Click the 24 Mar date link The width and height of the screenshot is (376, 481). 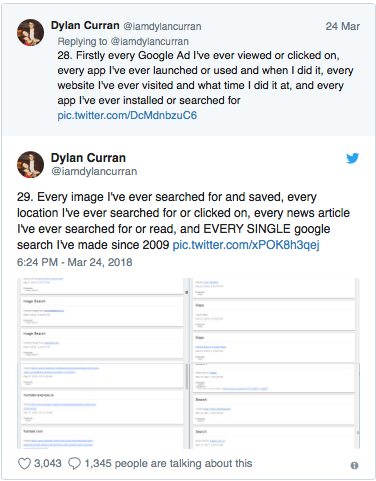(343, 26)
